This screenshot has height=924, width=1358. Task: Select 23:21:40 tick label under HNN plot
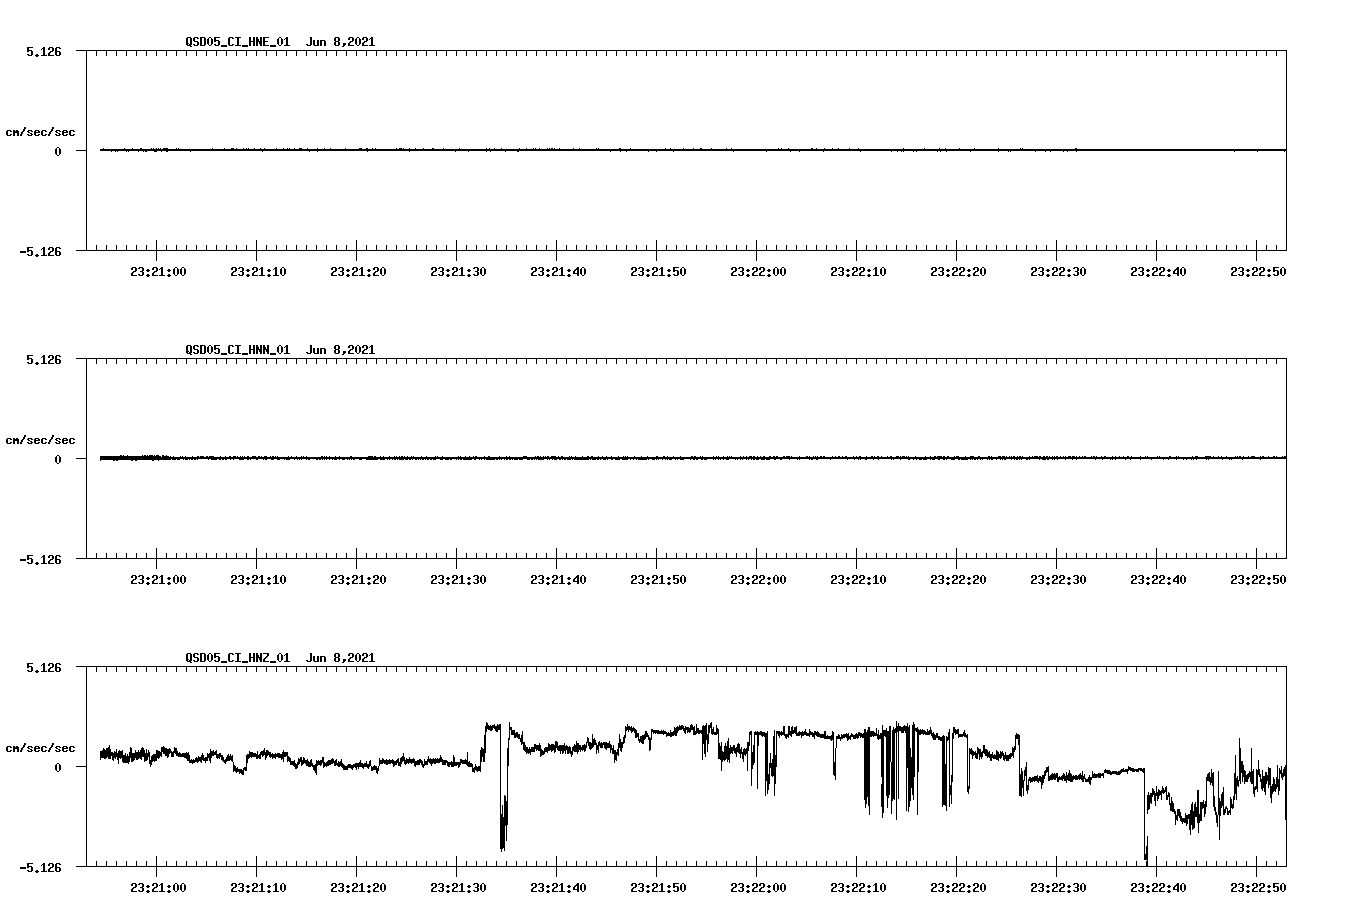click(x=558, y=579)
